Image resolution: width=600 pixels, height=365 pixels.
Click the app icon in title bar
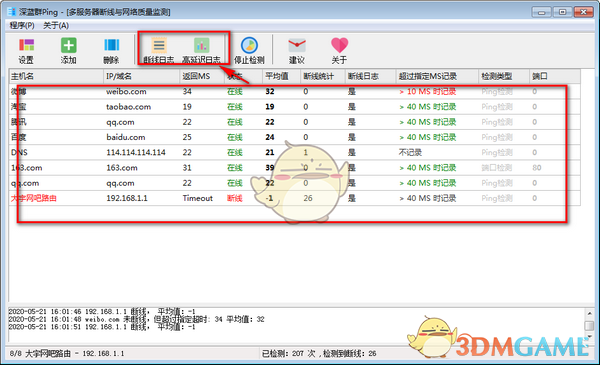pos(12,12)
